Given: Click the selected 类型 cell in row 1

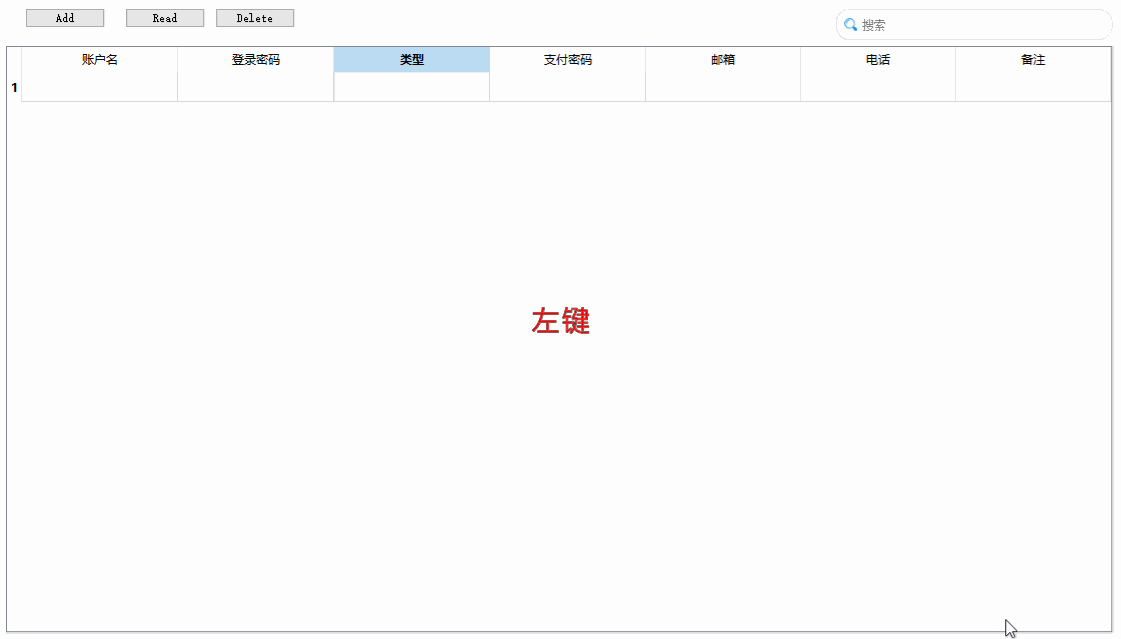Looking at the screenshot, I should 411,87.
